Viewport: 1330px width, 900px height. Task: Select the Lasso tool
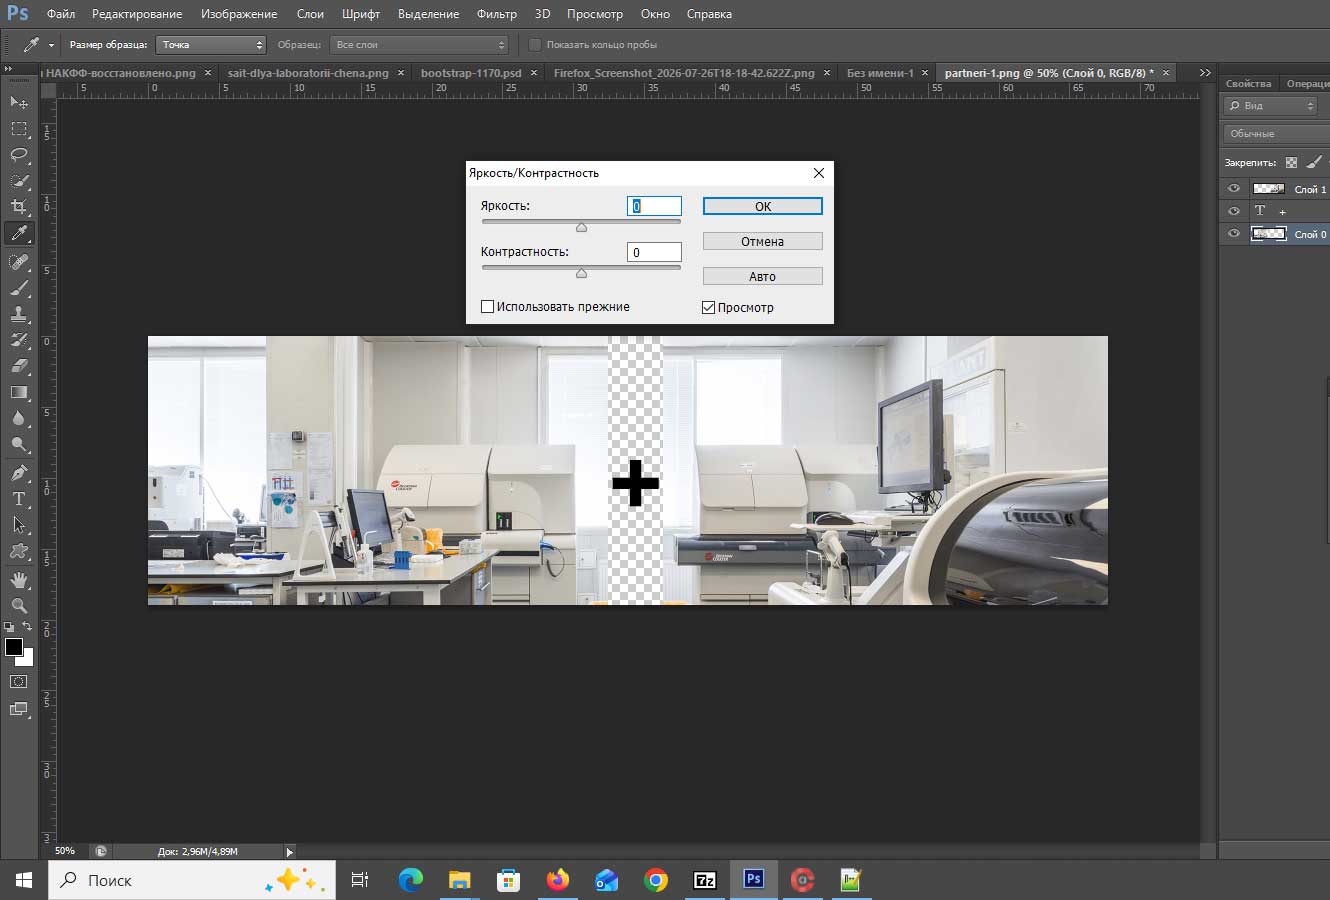[19, 155]
